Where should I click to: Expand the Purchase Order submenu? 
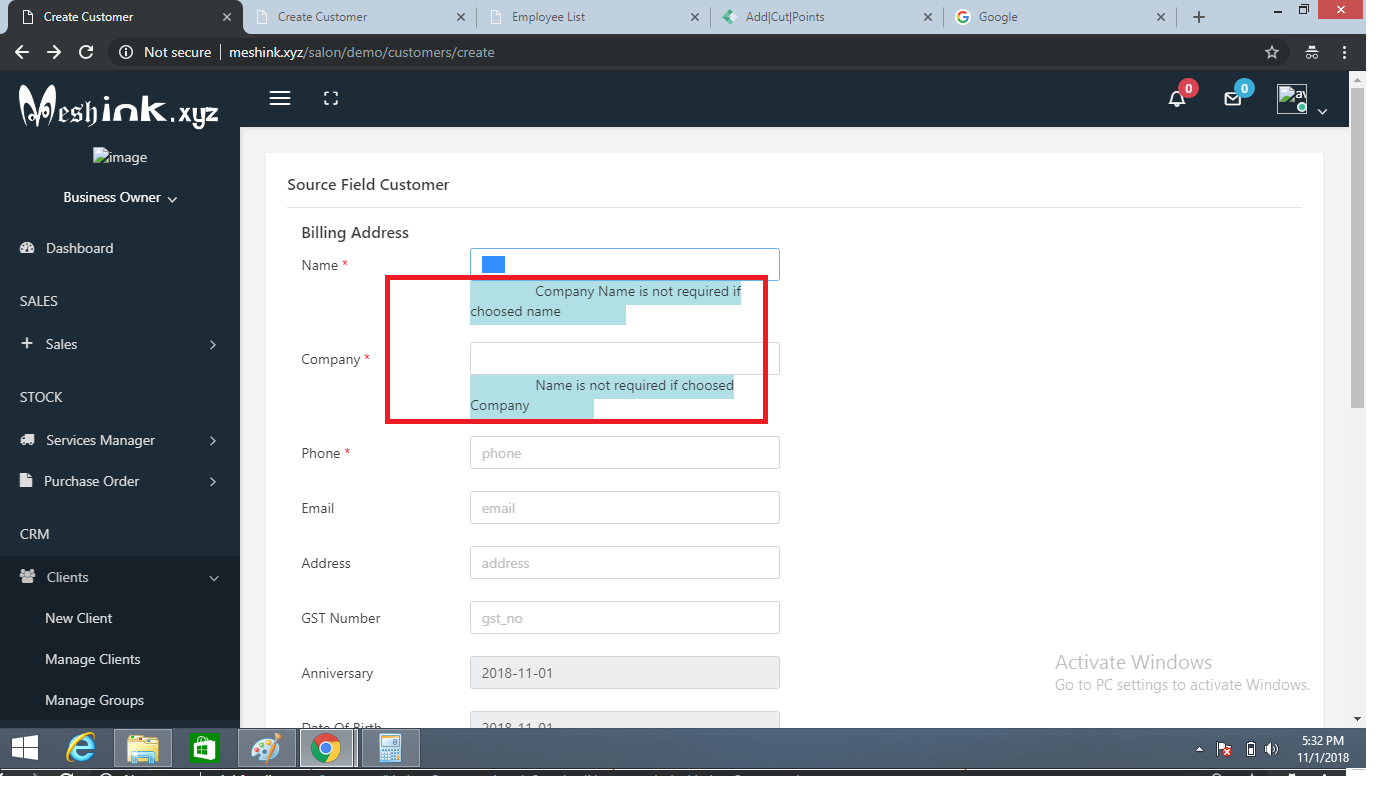213,481
